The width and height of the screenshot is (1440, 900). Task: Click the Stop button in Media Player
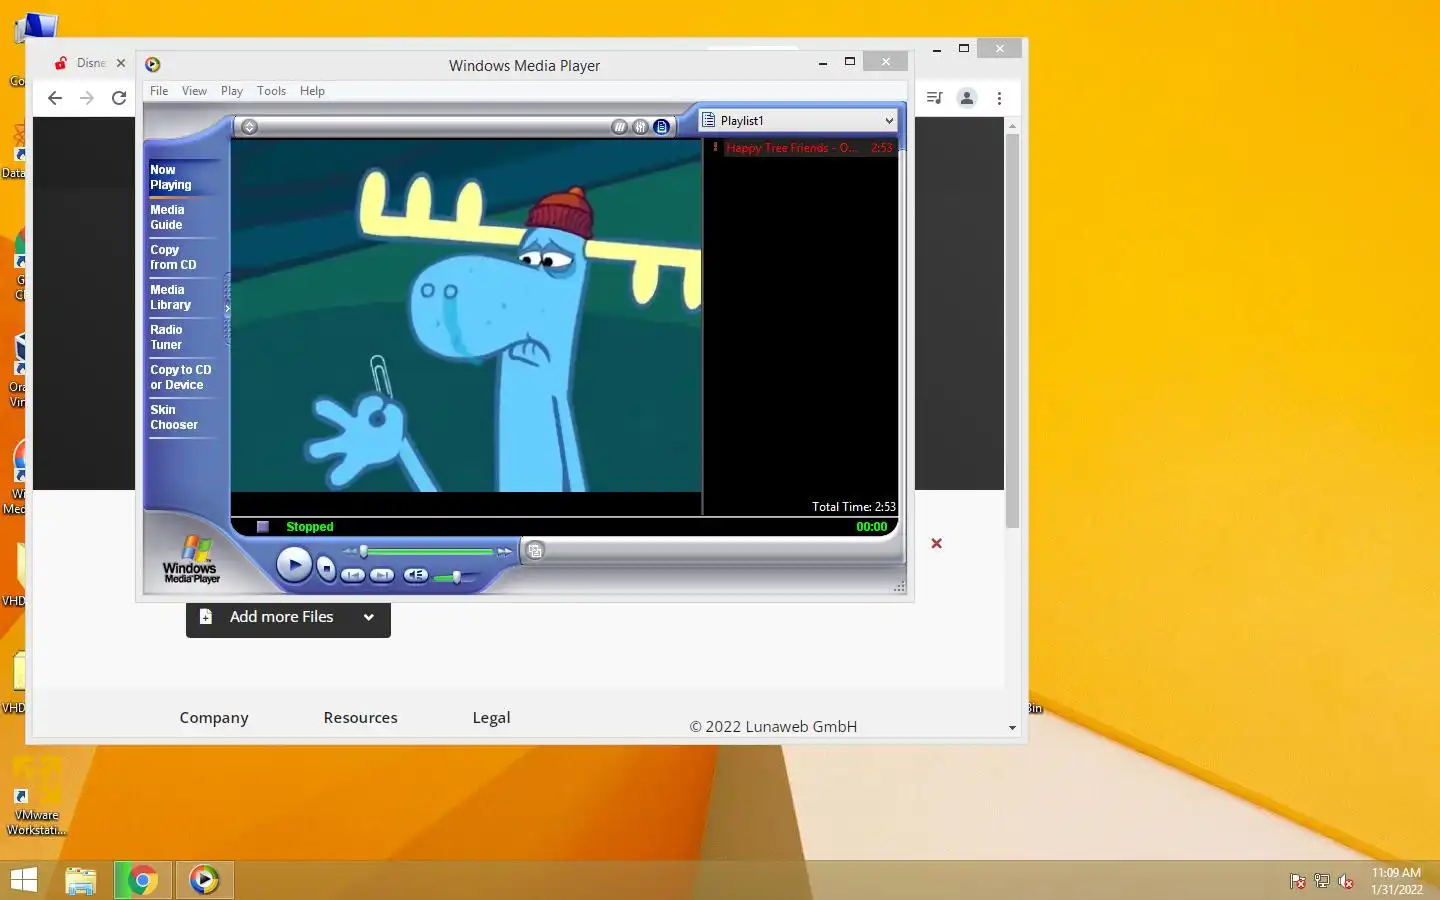(326, 569)
